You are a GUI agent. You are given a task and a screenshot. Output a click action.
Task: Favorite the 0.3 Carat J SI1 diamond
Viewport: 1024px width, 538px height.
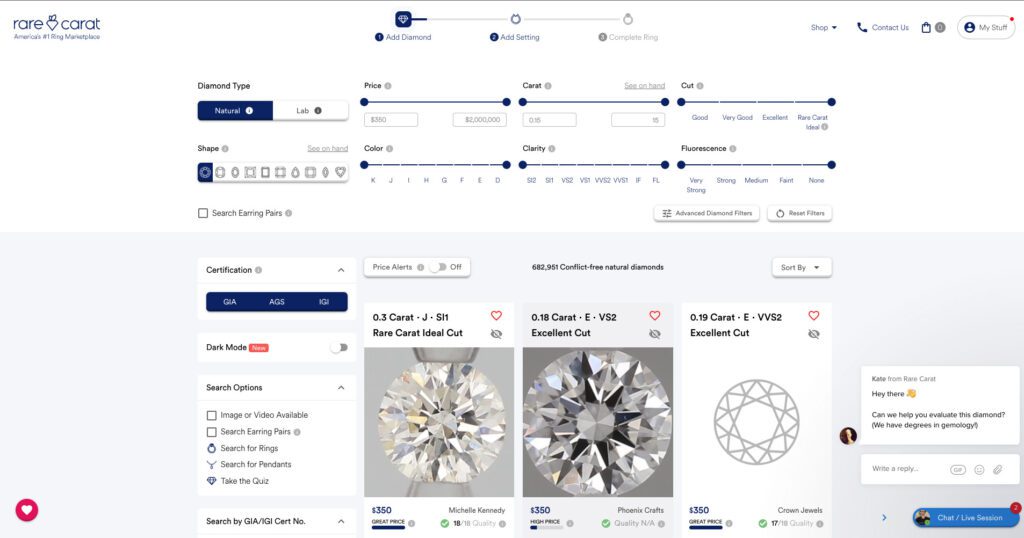[x=496, y=316]
